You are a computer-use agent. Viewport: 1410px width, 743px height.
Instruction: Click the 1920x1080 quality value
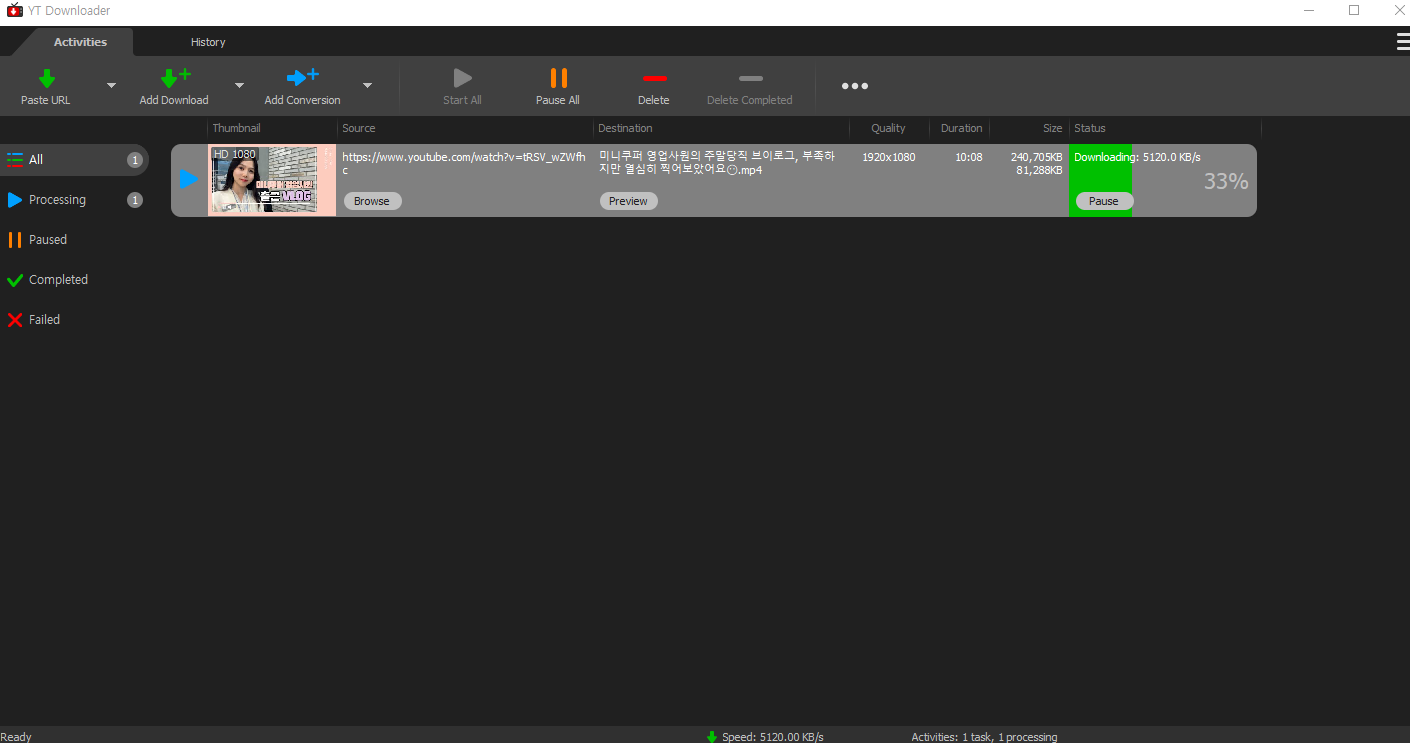click(x=889, y=157)
